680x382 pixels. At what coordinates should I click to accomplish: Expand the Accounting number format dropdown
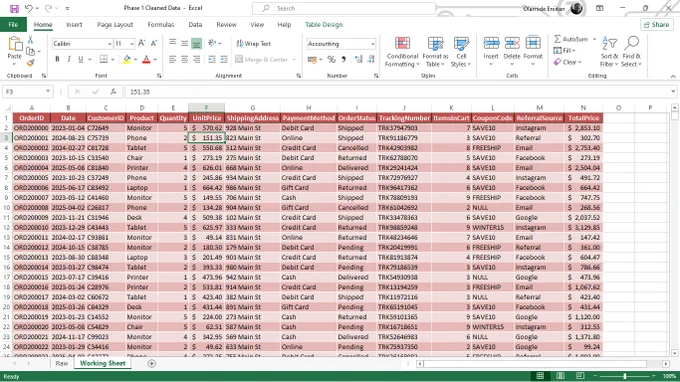373,44
